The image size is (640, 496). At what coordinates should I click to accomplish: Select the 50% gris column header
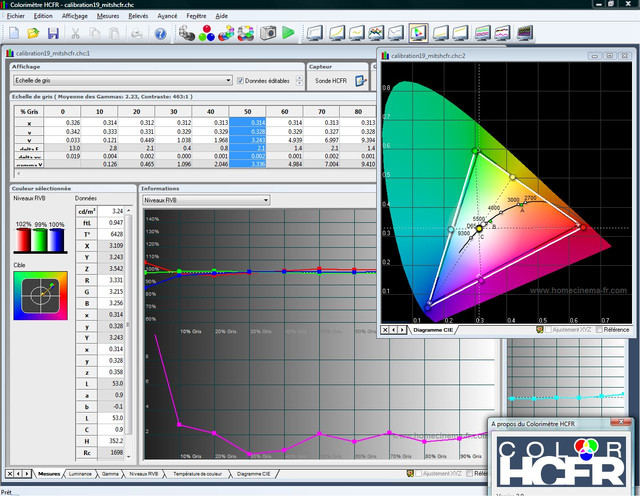coord(246,111)
